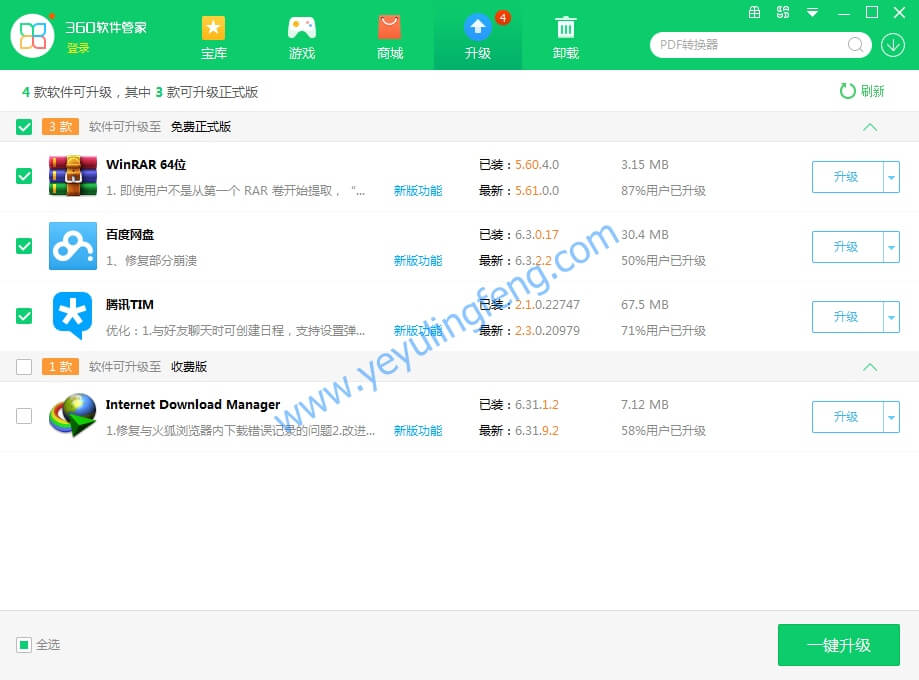Check the Internet Download Manager checkbox
The width and height of the screenshot is (919, 680).
click(x=24, y=416)
